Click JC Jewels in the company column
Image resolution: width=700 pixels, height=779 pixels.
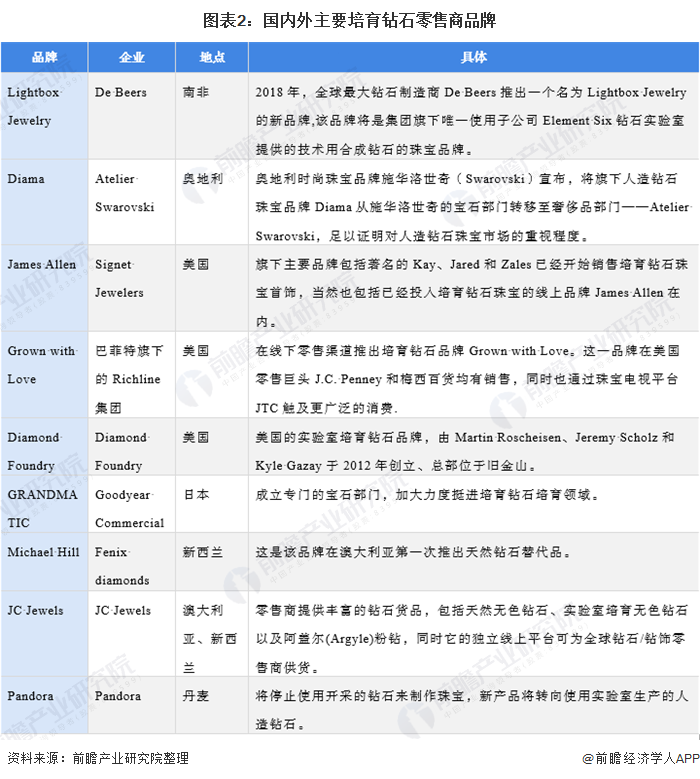[132, 633]
